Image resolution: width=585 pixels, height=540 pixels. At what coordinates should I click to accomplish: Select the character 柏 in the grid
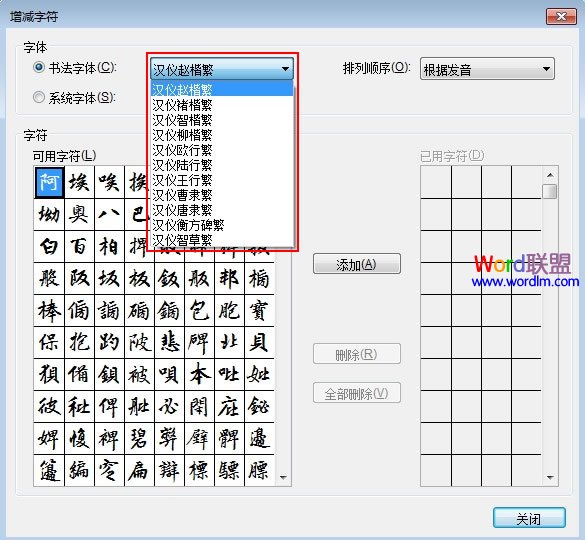tap(109, 247)
